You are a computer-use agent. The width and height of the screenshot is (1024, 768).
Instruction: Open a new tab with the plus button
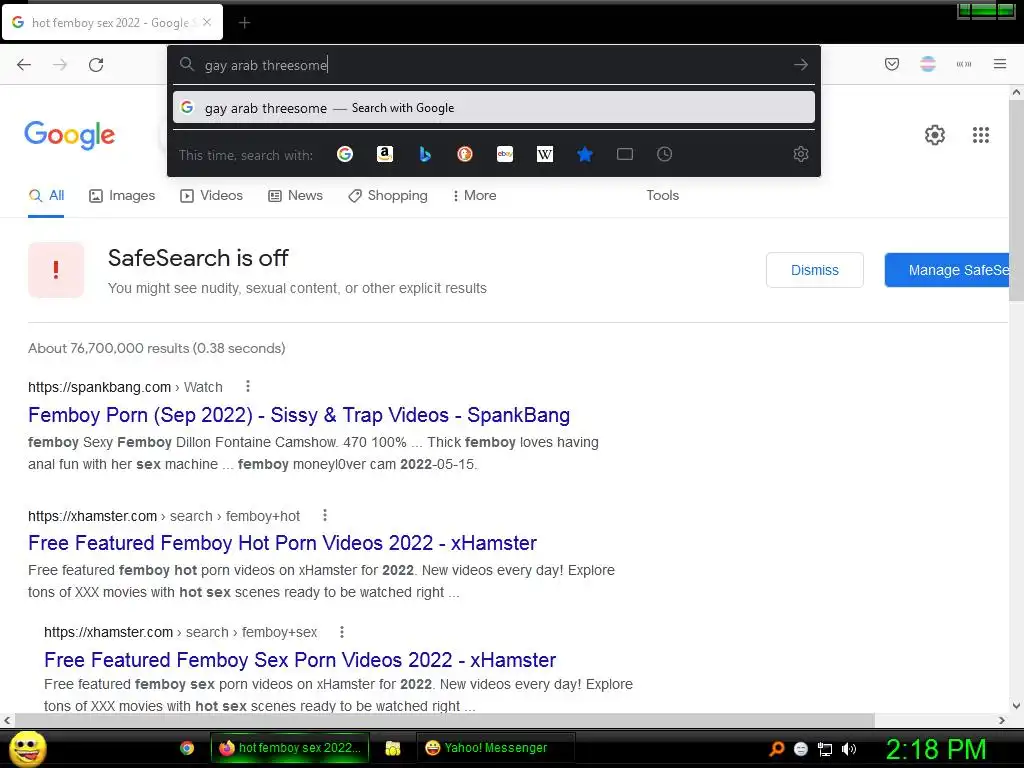(244, 23)
